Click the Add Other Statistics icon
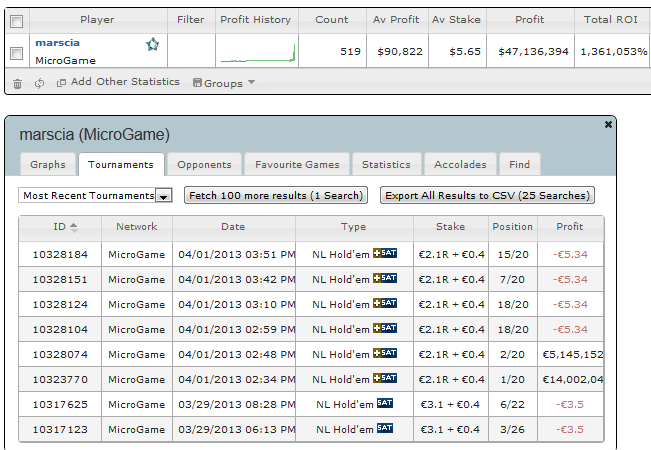 [61, 83]
